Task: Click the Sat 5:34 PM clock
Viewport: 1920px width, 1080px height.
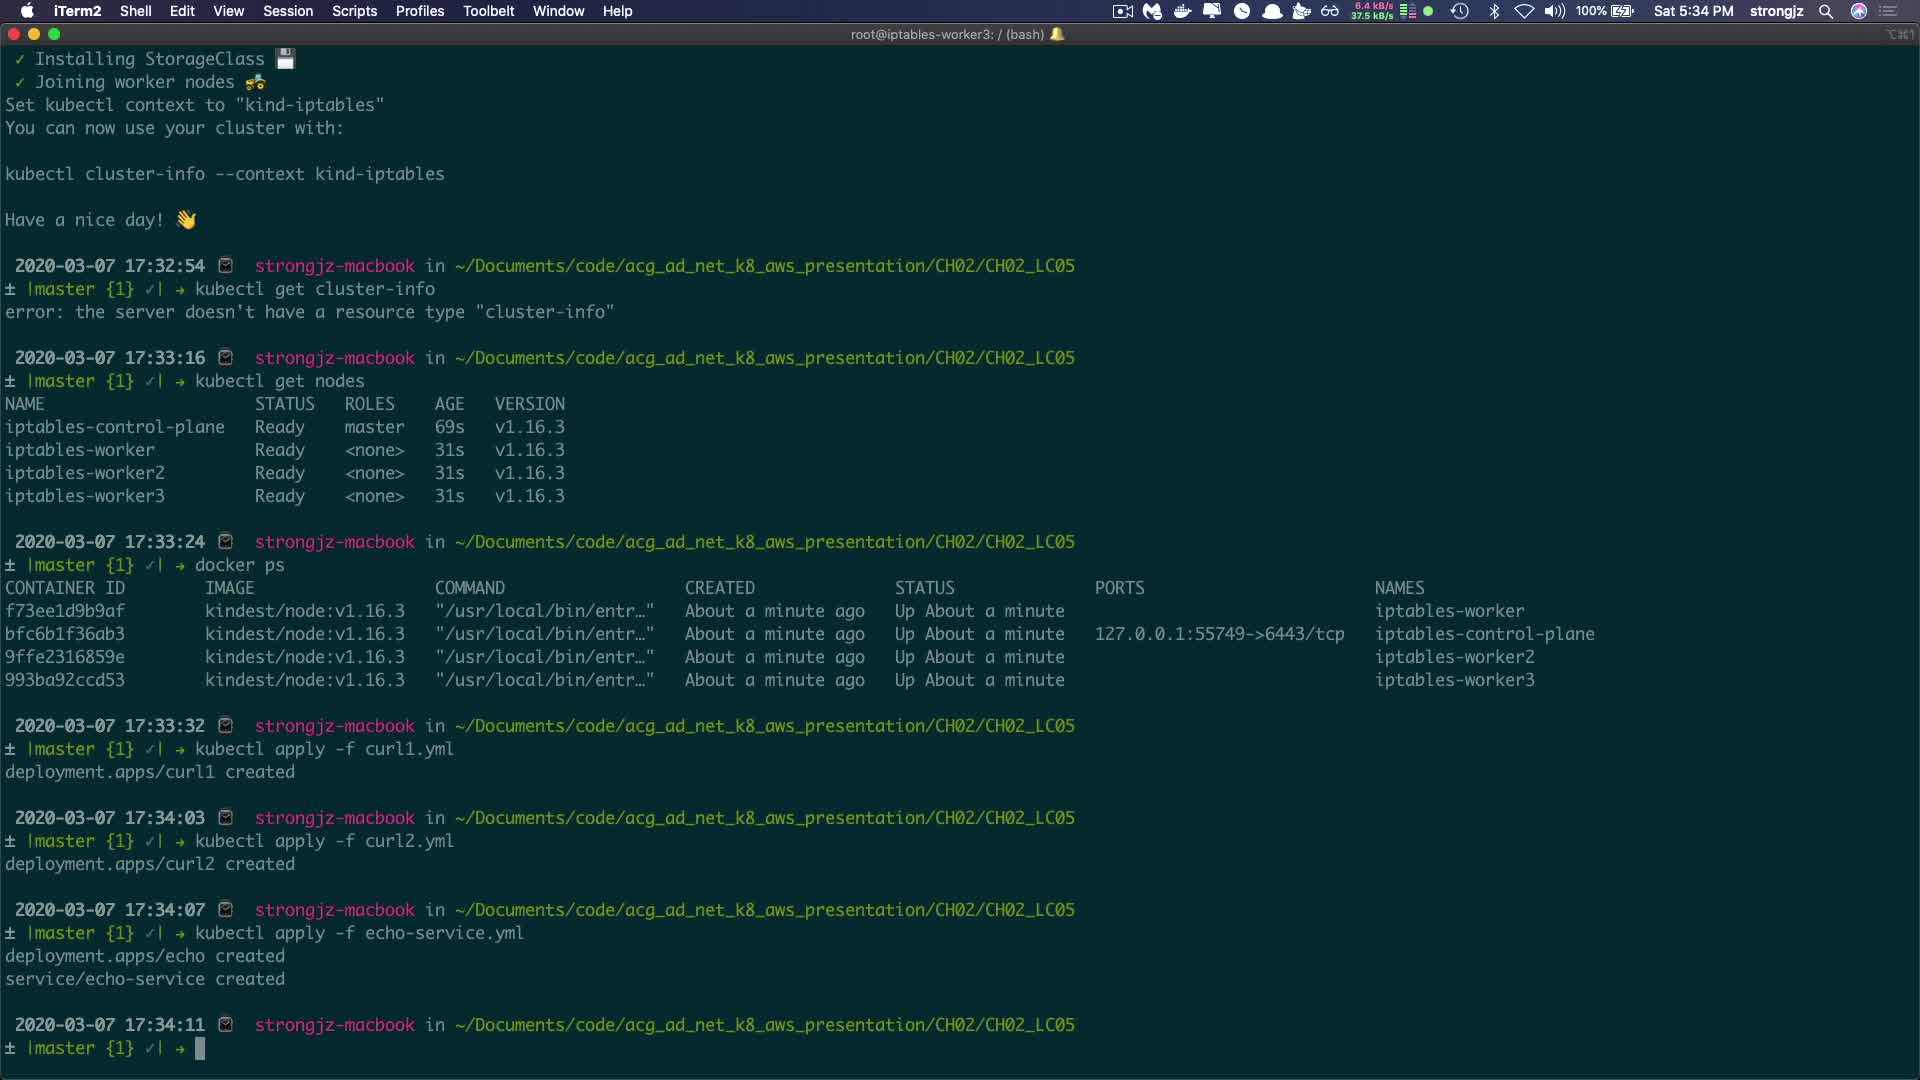Action: pyautogui.click(x=1693, y=11)
